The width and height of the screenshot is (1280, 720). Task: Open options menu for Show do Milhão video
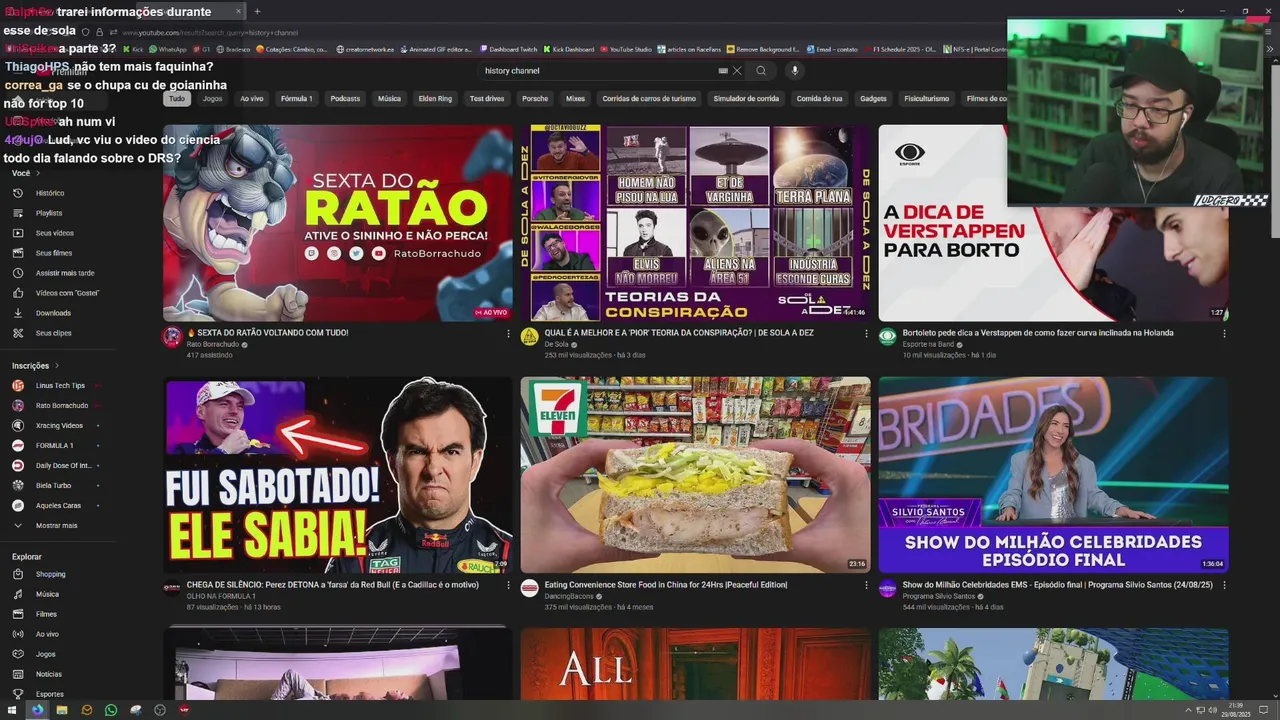tap(1224, 586)
